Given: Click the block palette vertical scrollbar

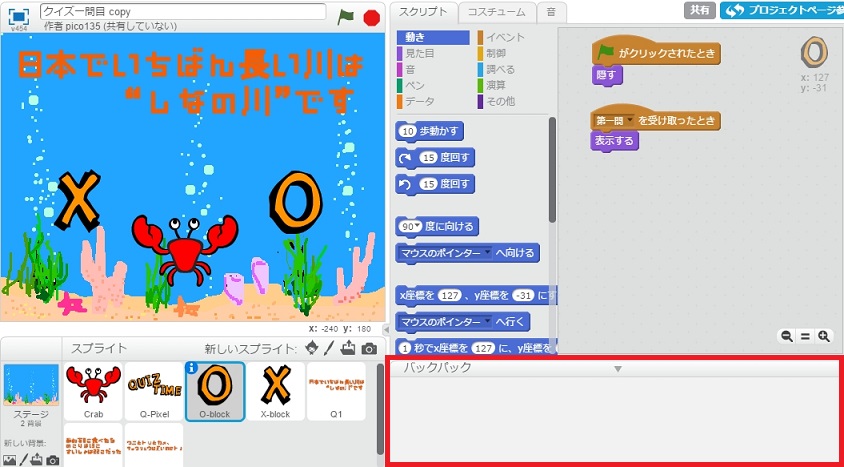Looking at the screenshot, I should point(552,169).
